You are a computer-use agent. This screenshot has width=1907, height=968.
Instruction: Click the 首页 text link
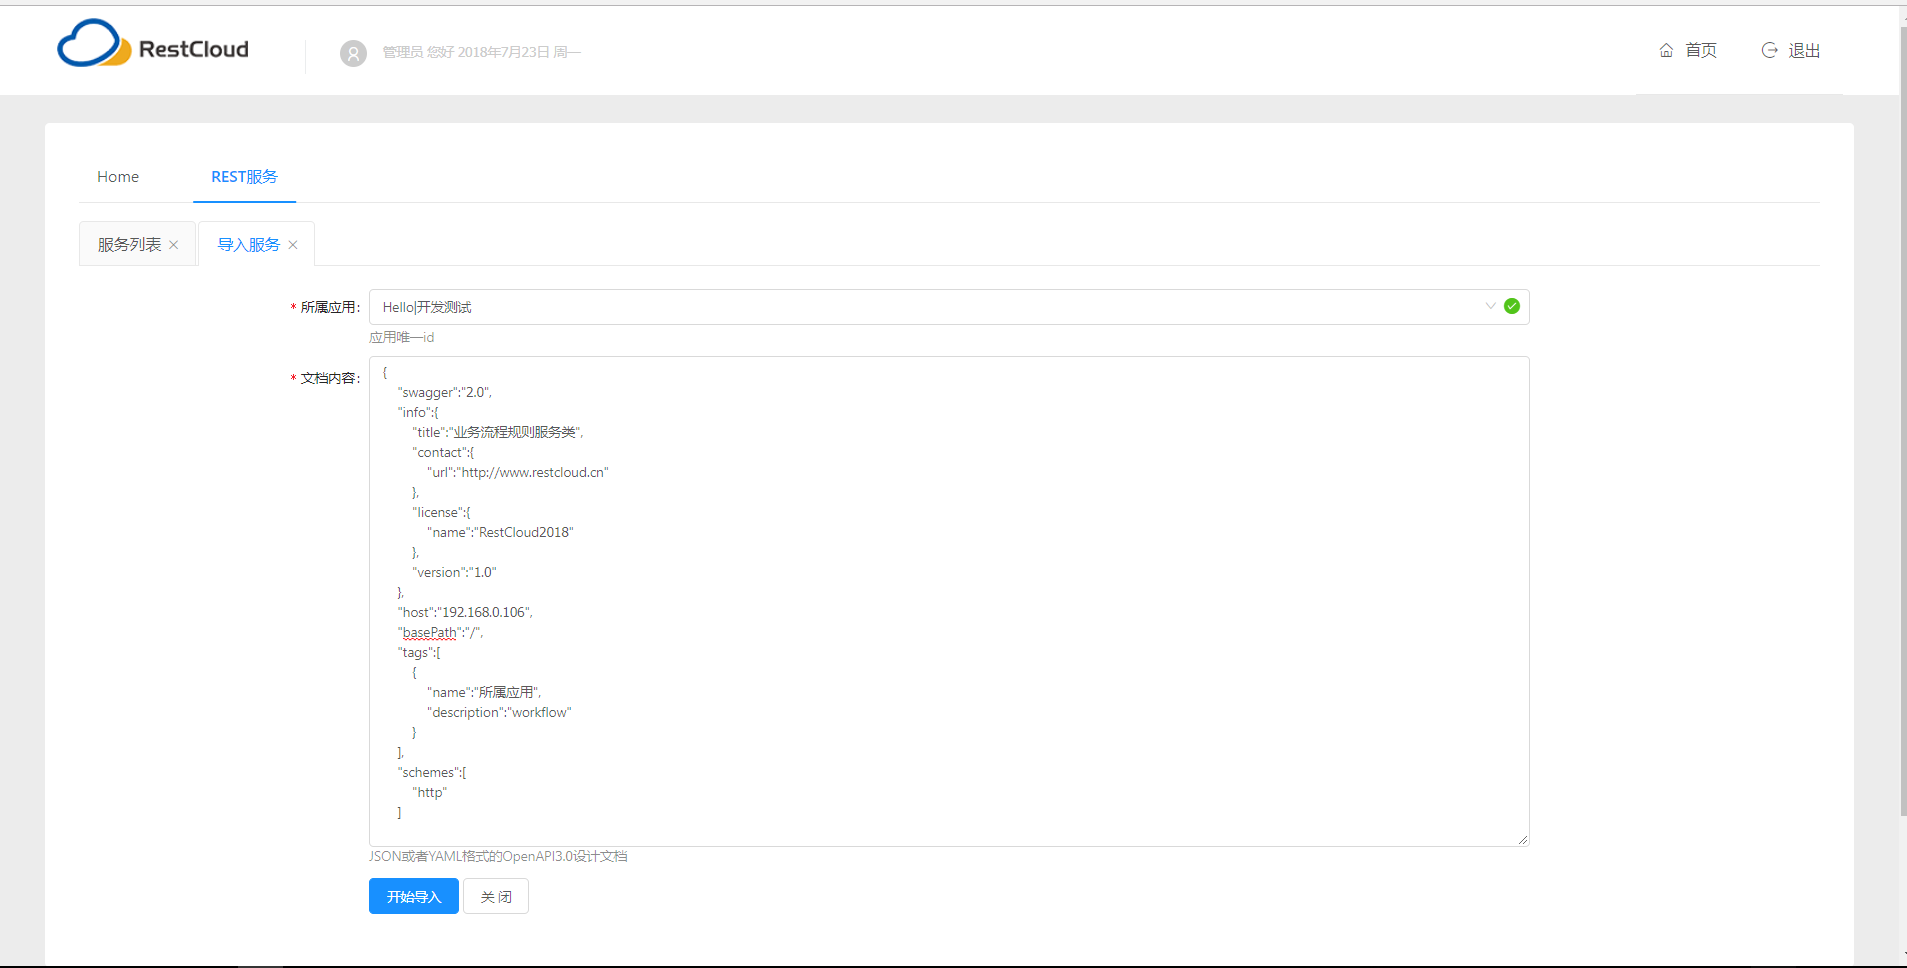(1701, 51)
